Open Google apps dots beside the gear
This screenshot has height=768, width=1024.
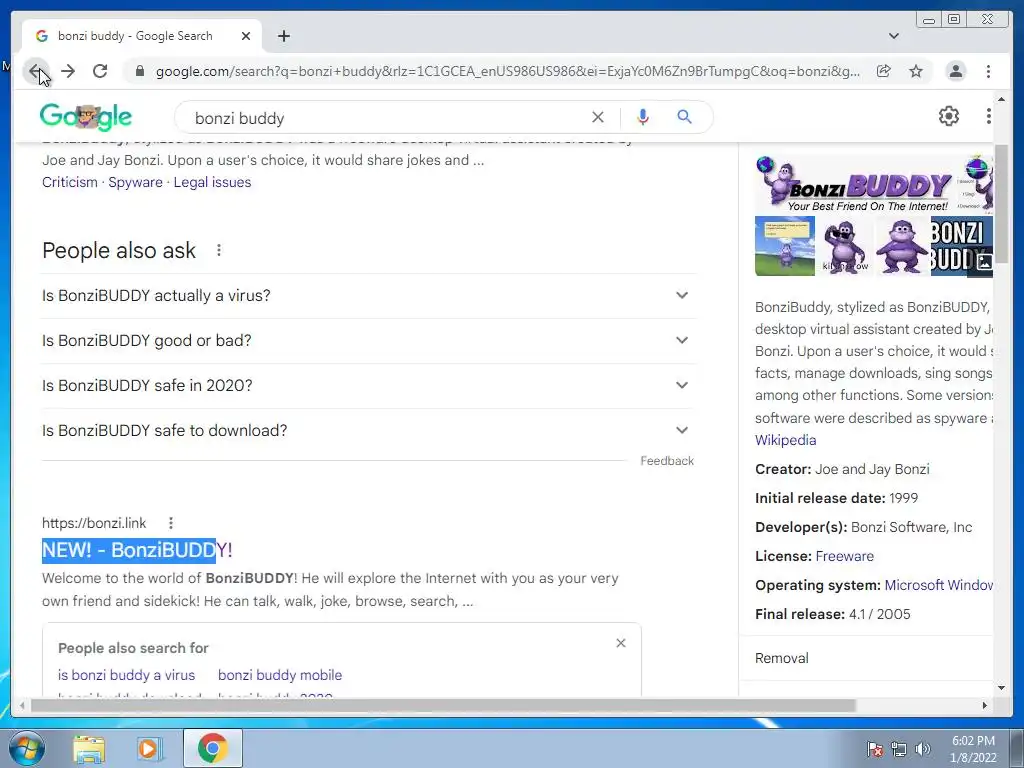[x=988, y=116]
